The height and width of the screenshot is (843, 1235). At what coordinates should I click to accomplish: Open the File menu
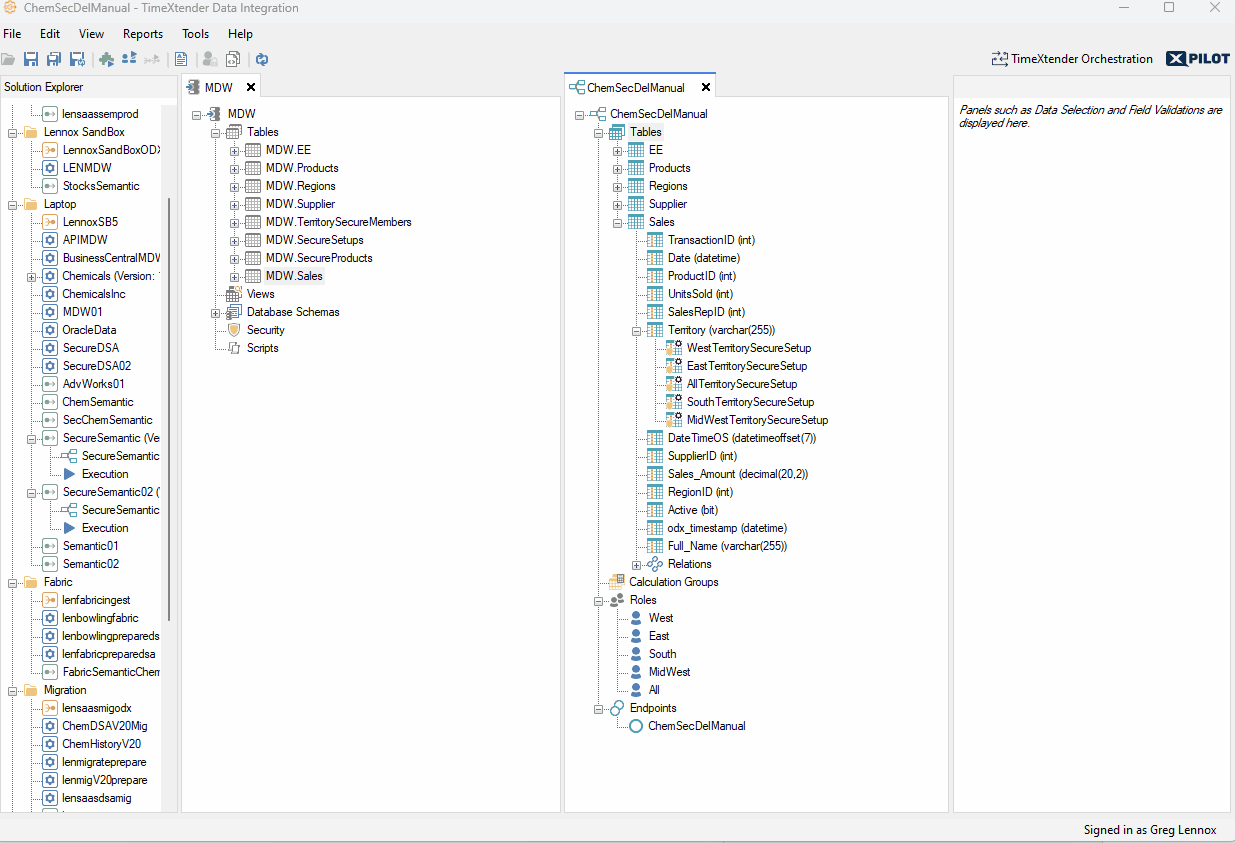pyautogui.click(x=12, y=34)
